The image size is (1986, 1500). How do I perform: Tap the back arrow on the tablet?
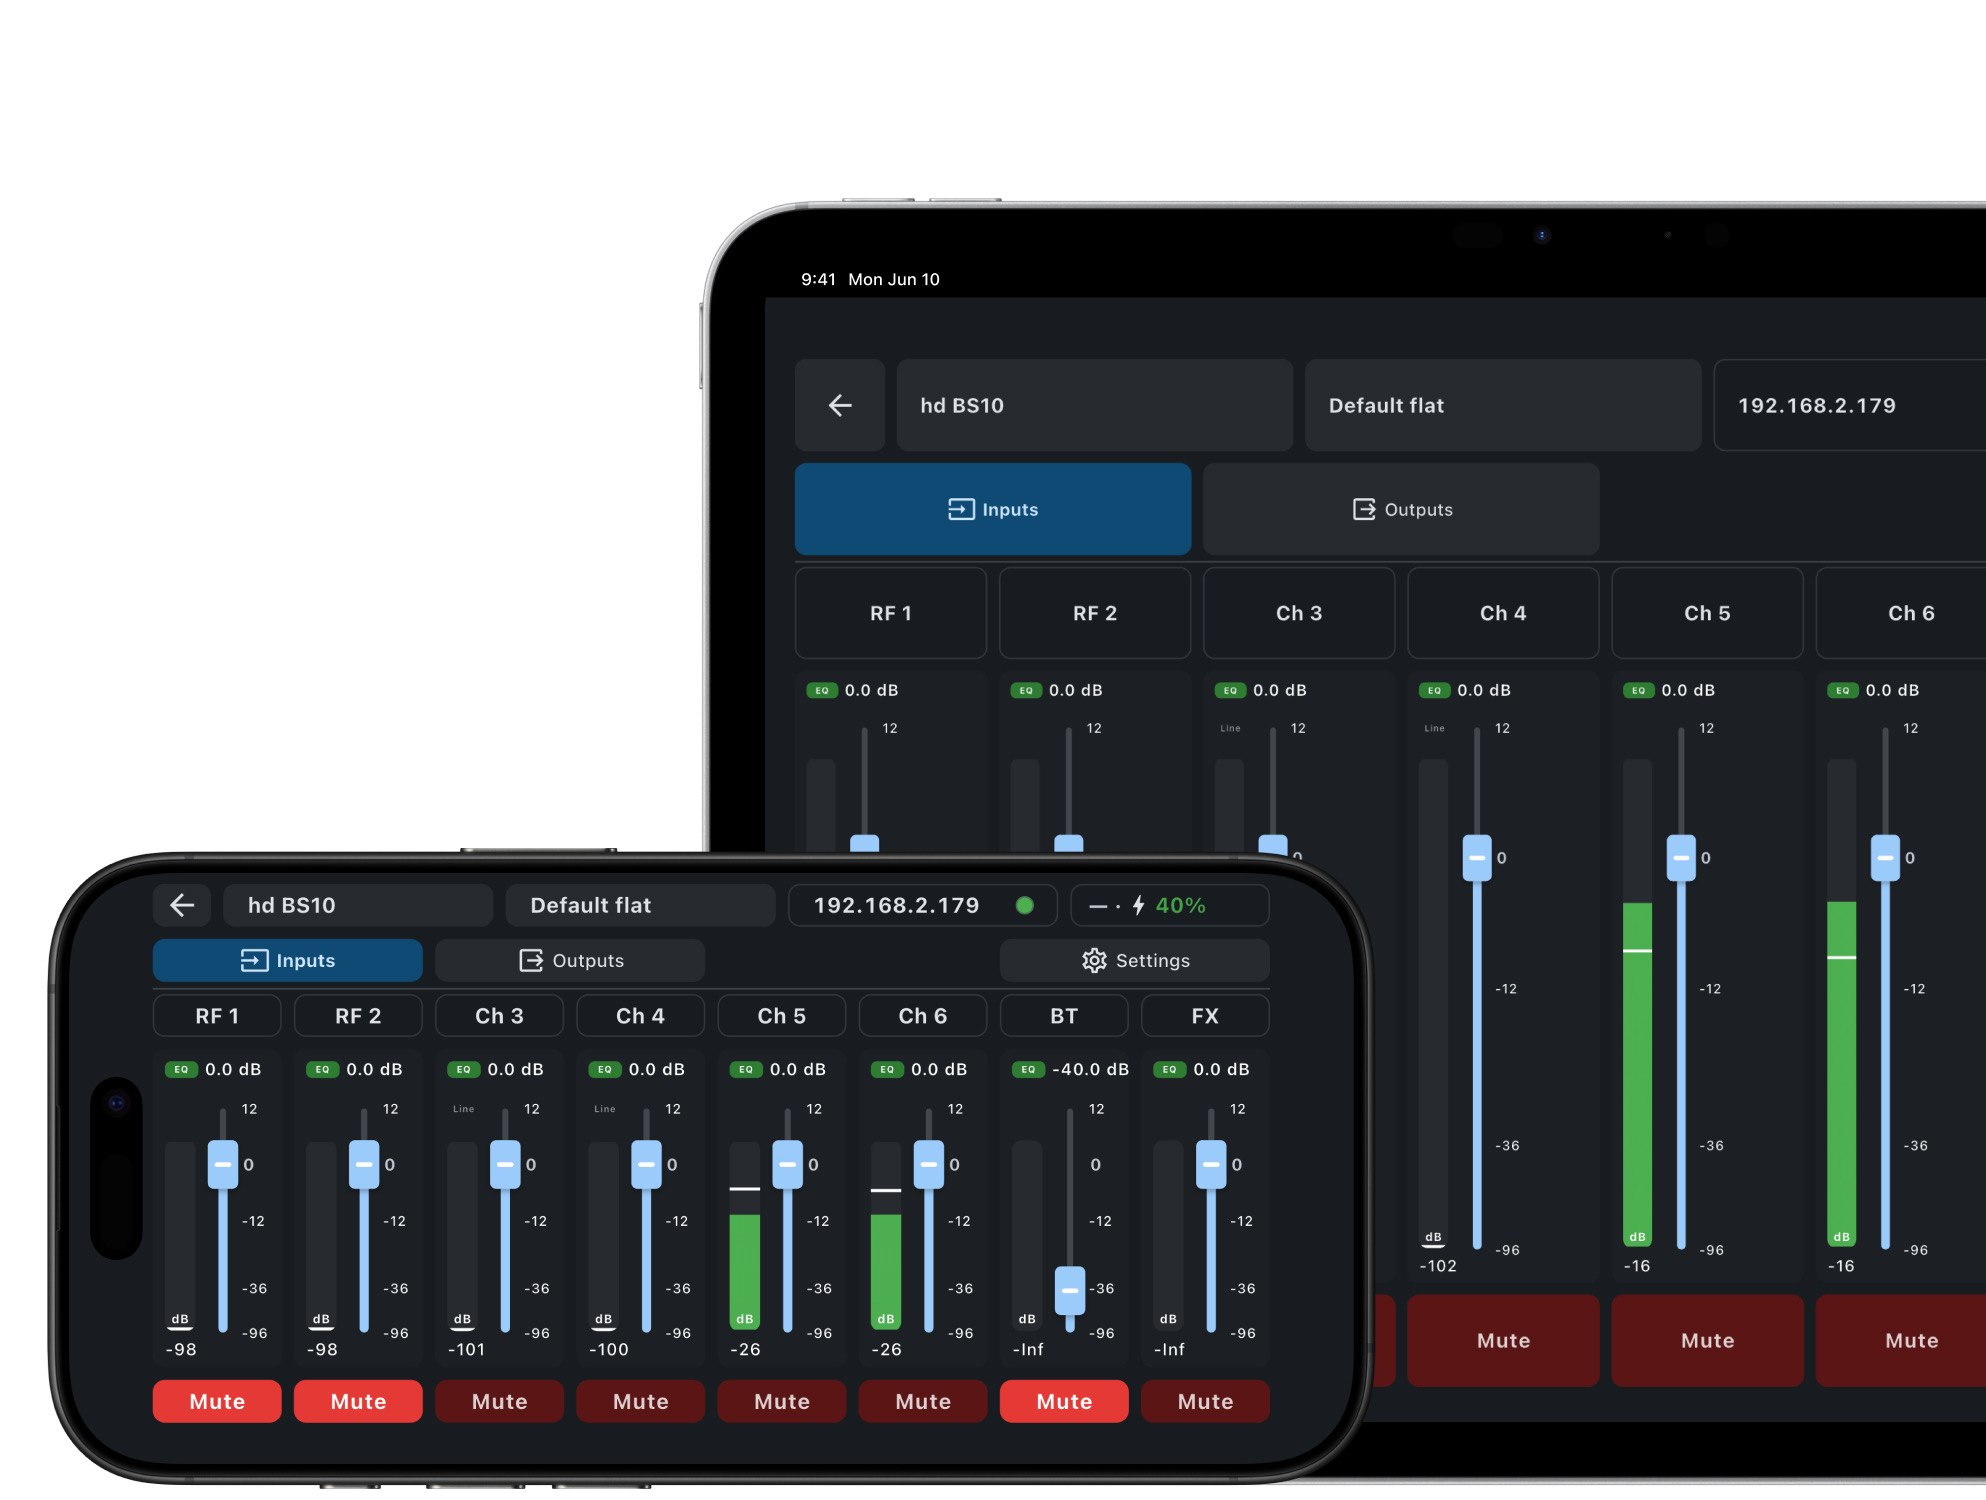(x=840, y=405)
